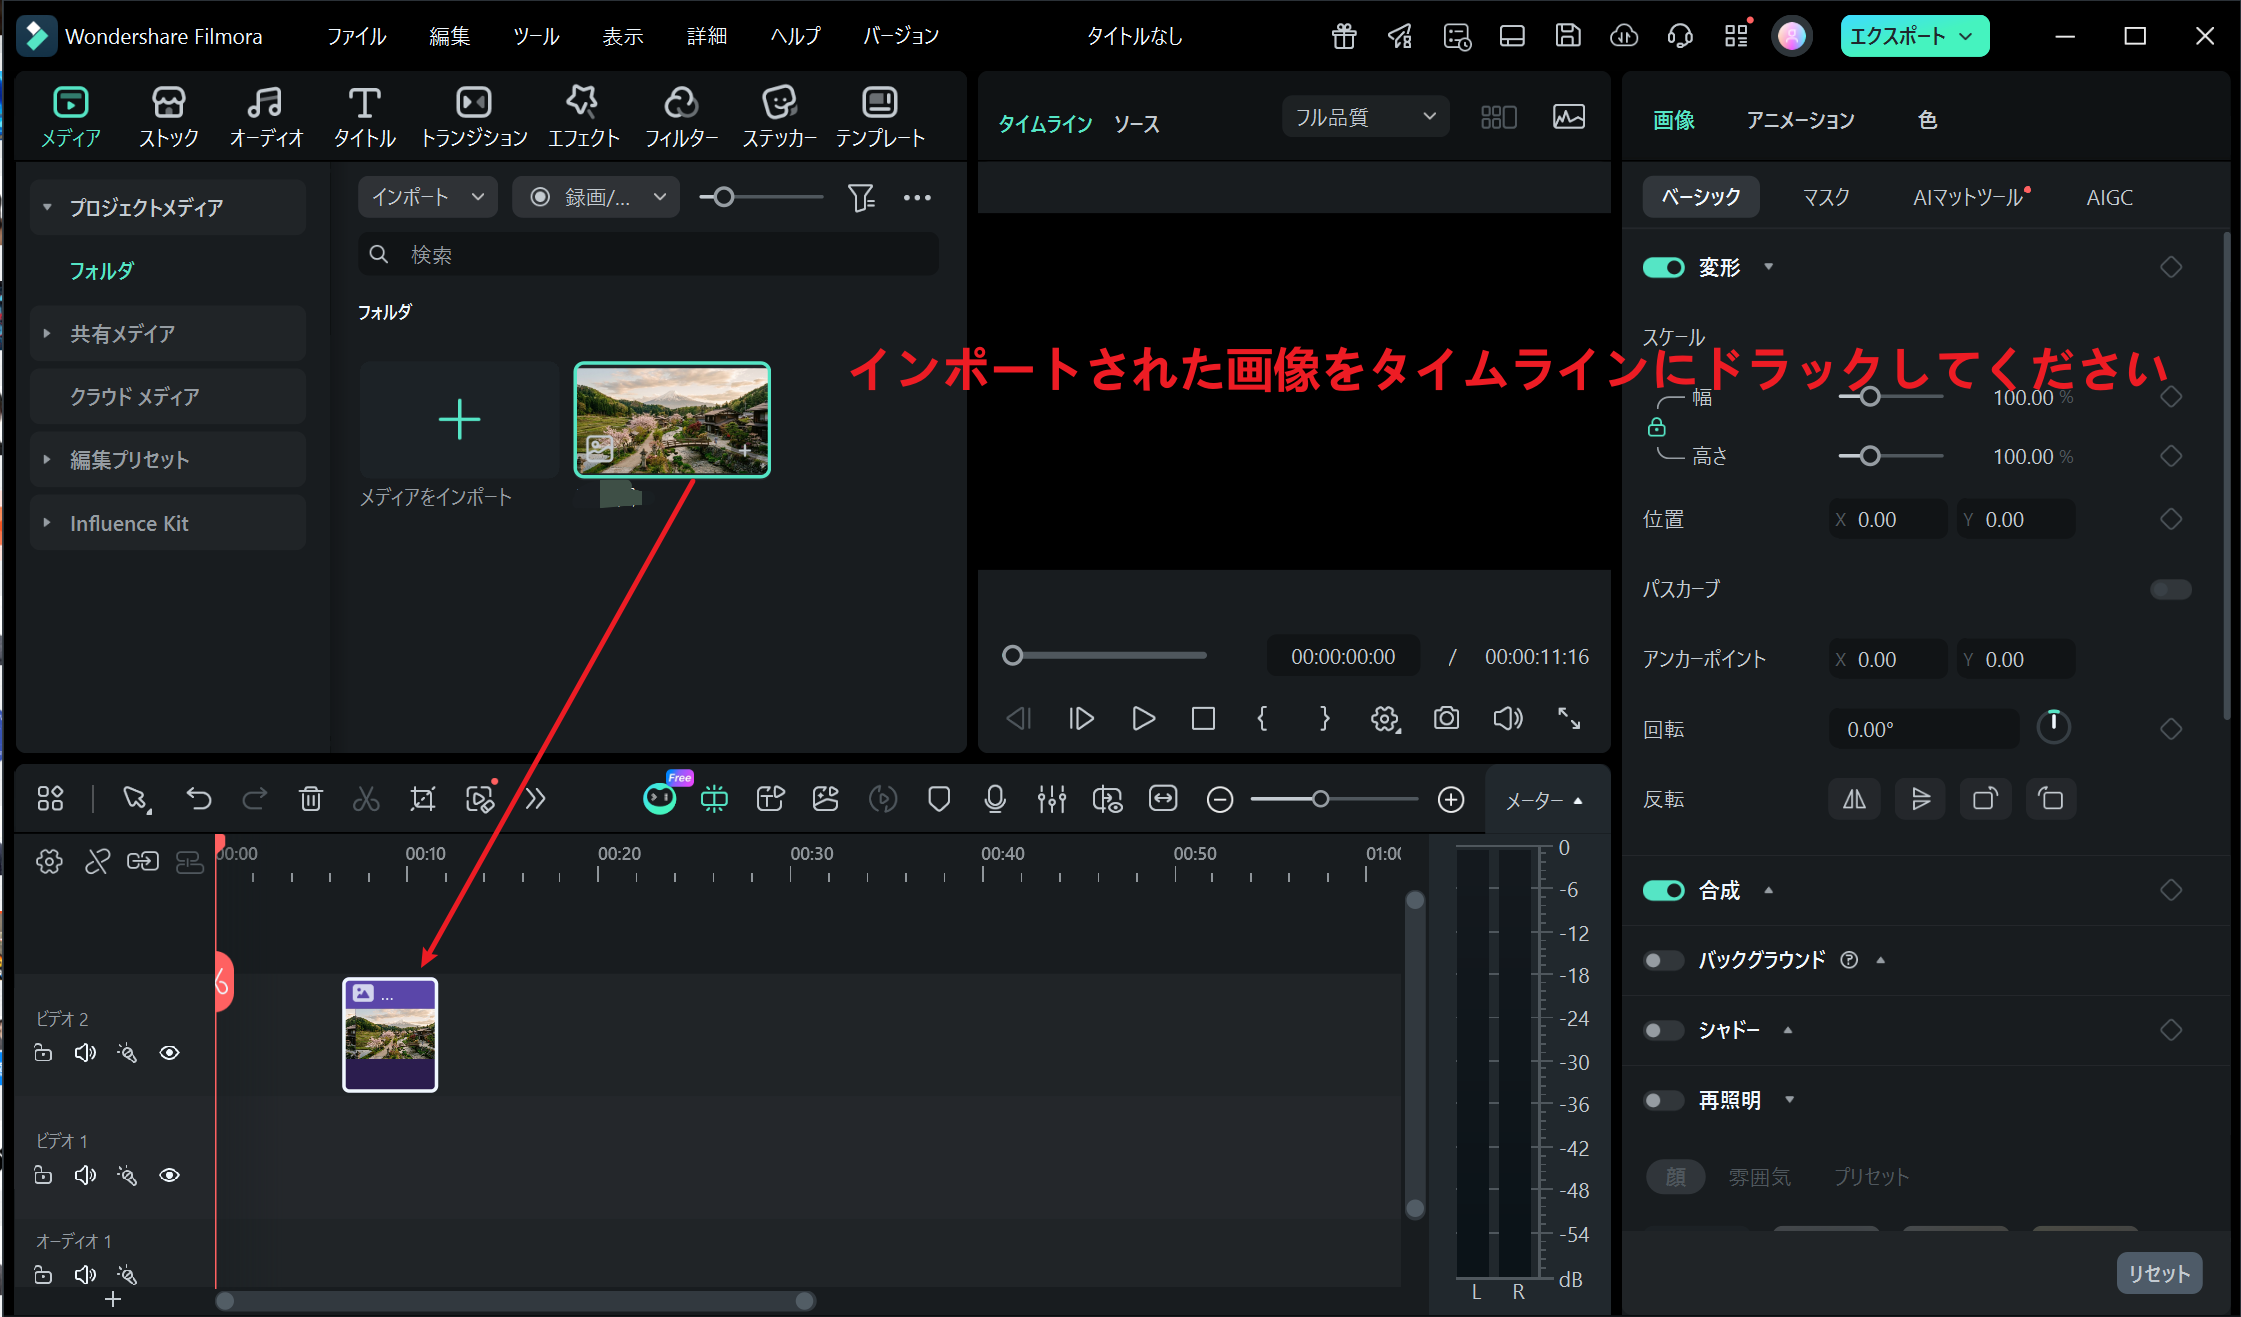Switch to the Animation (アニメーション) tab

[1800, 120]
